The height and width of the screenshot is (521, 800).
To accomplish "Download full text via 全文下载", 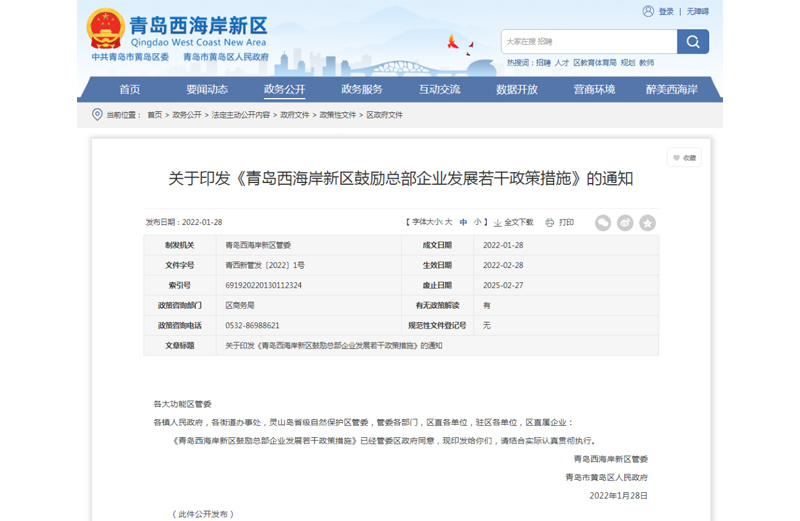I will click(513, 222).
